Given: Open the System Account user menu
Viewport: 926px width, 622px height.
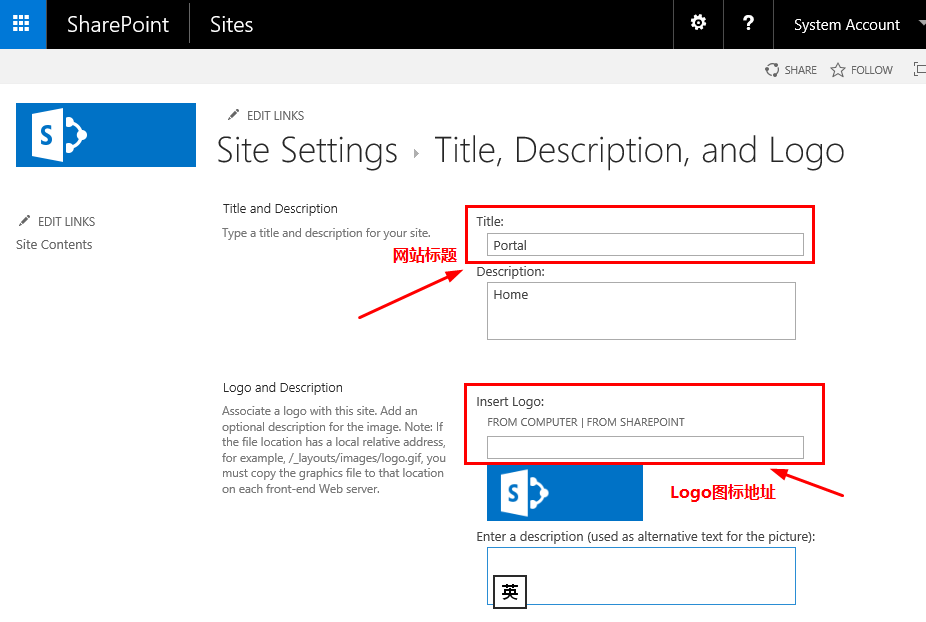Looking at the screenshot, I should click(x=849, y=24).
